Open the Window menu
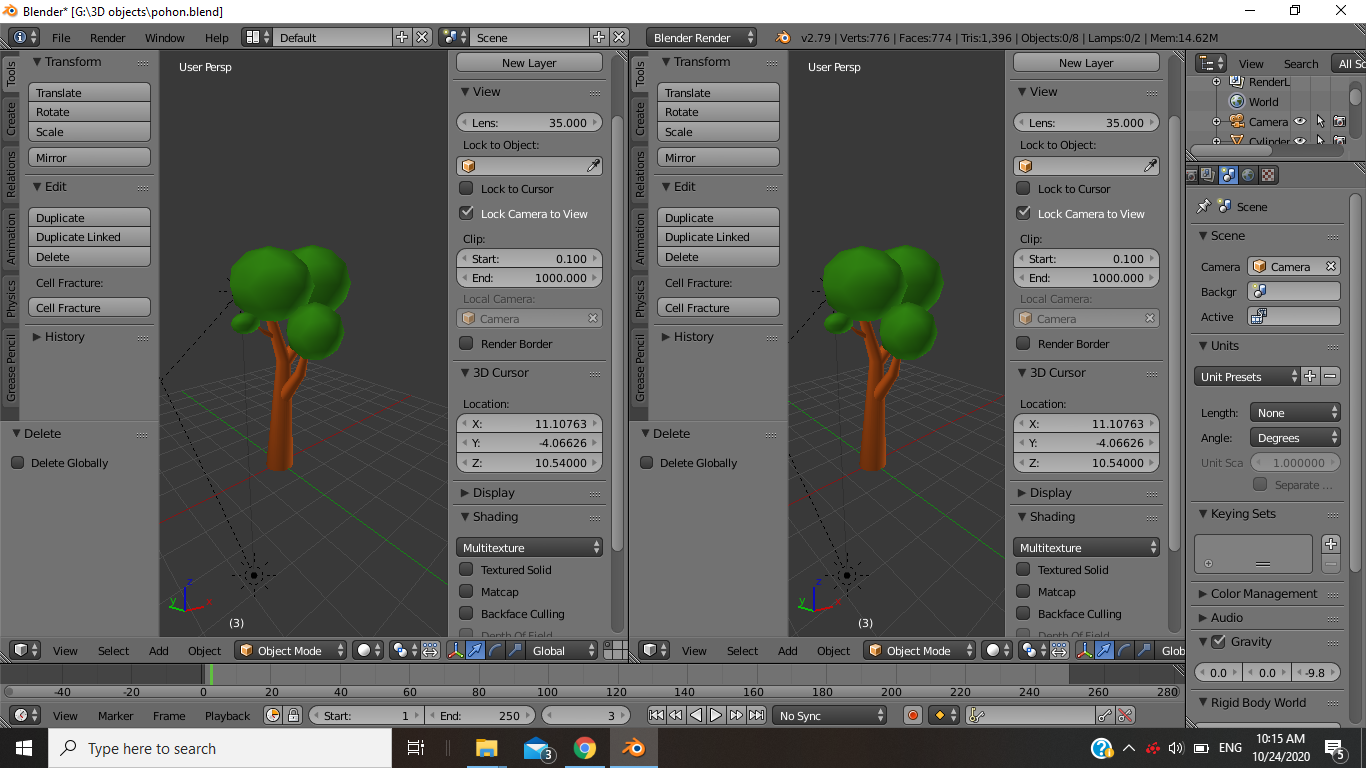 click(x=165, y=37)
